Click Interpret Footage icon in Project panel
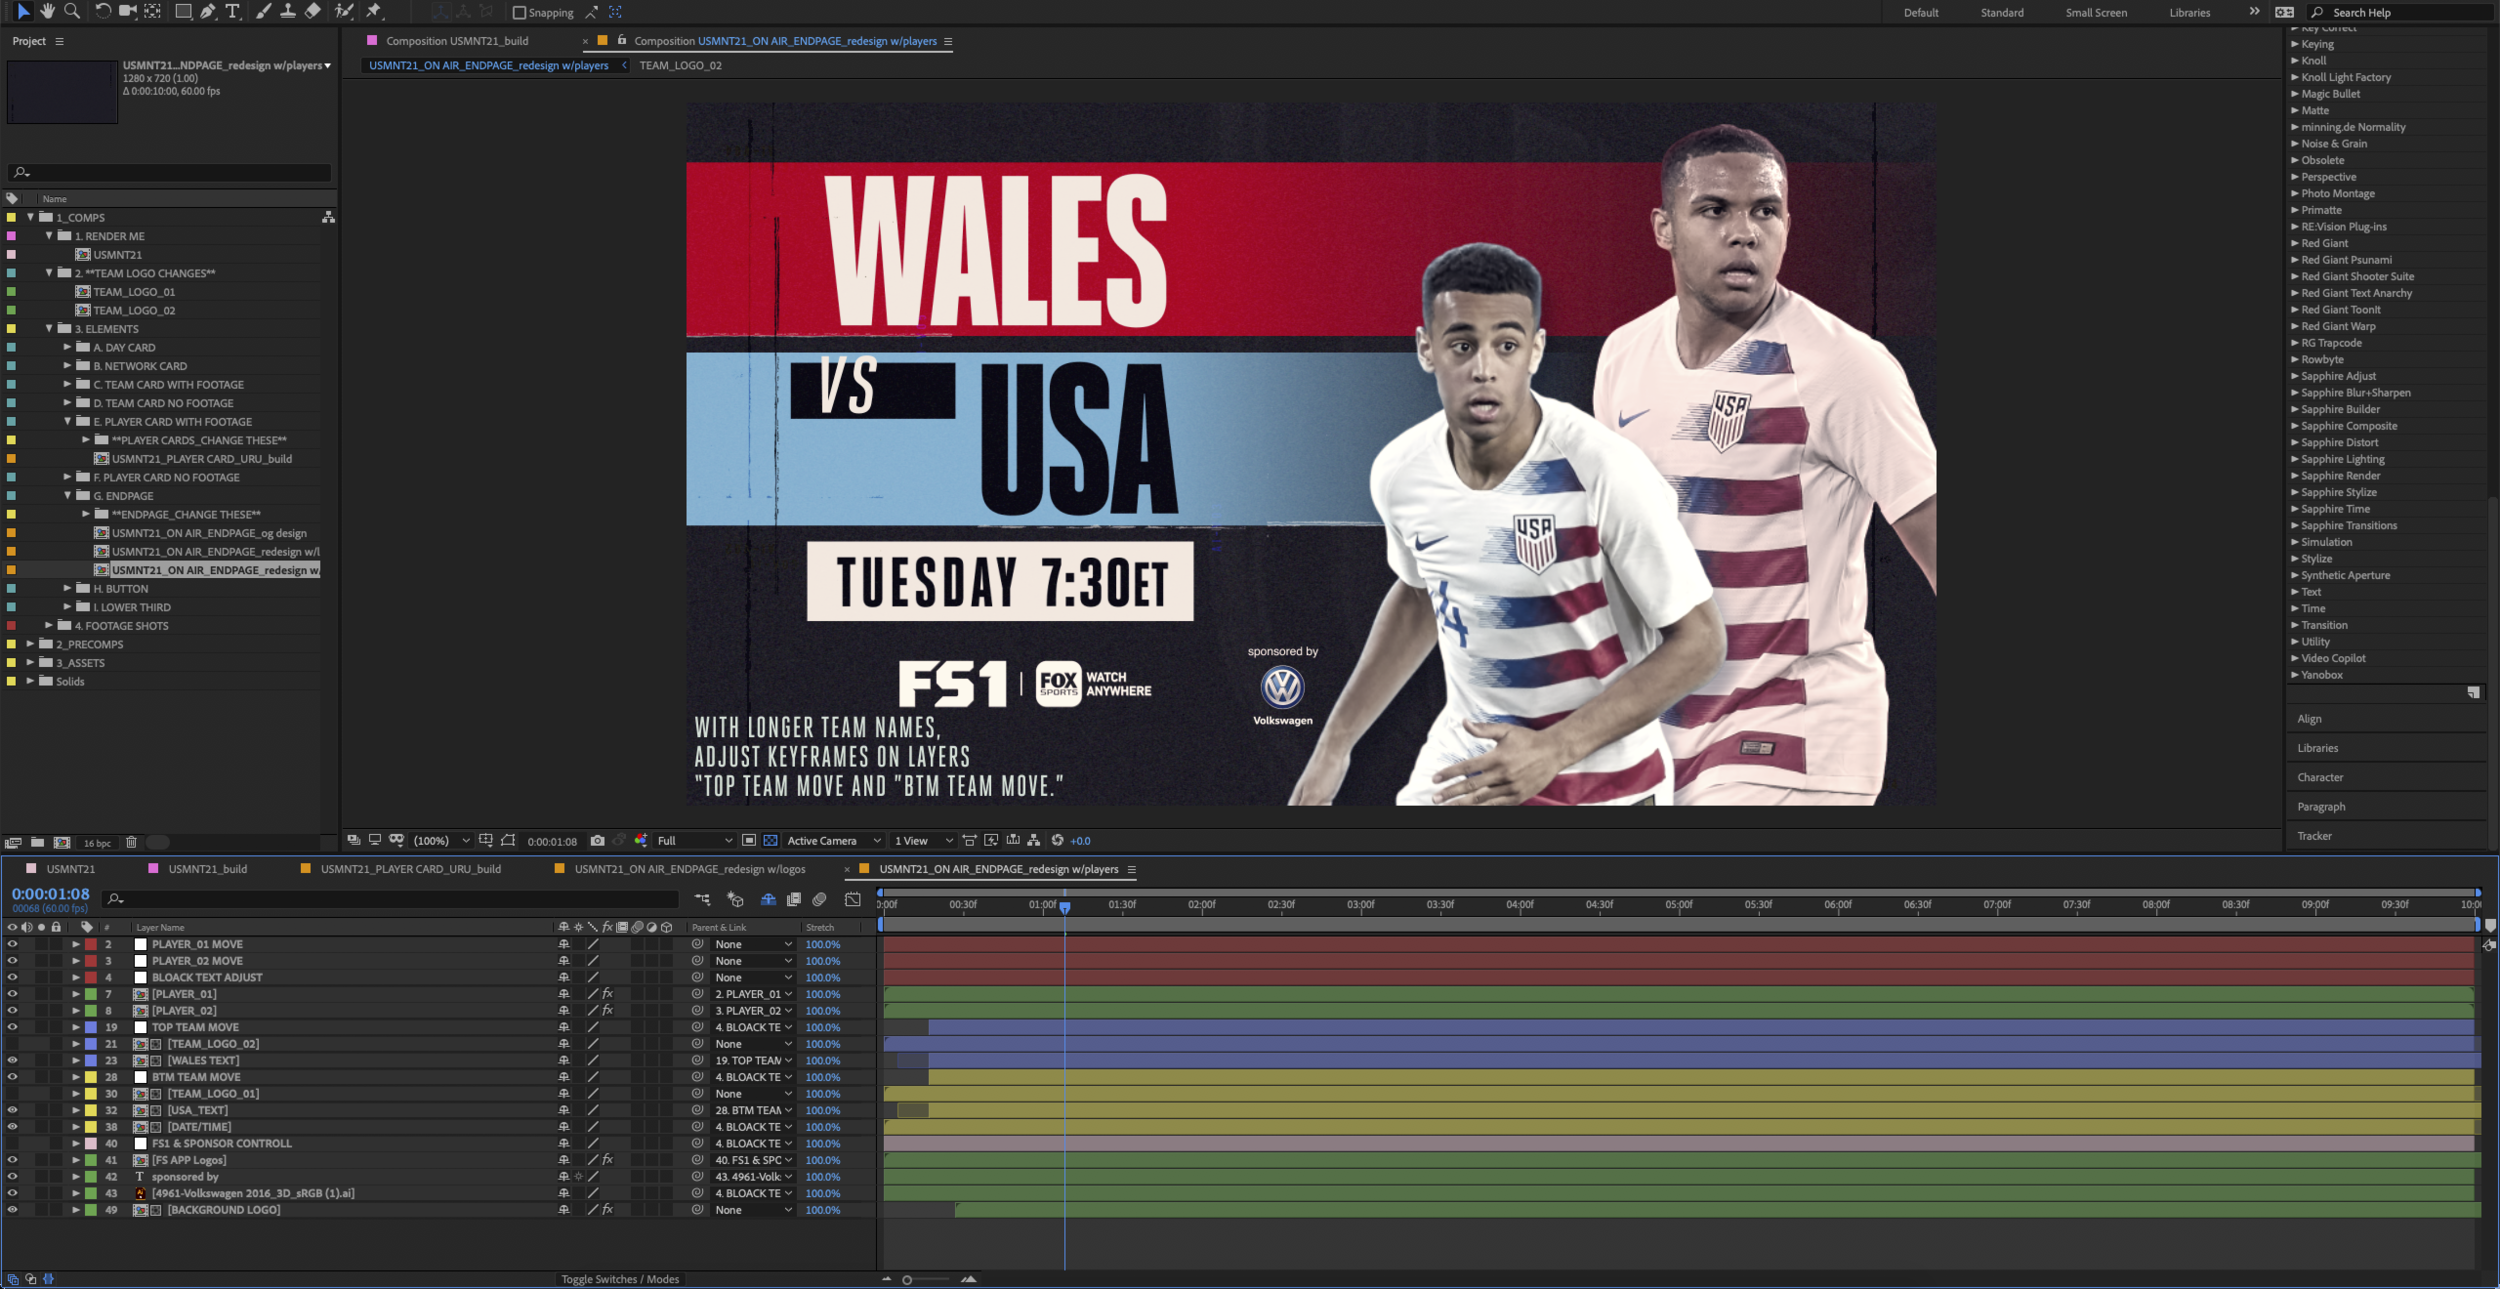The image size is (2500, 1289). [13, 843]
